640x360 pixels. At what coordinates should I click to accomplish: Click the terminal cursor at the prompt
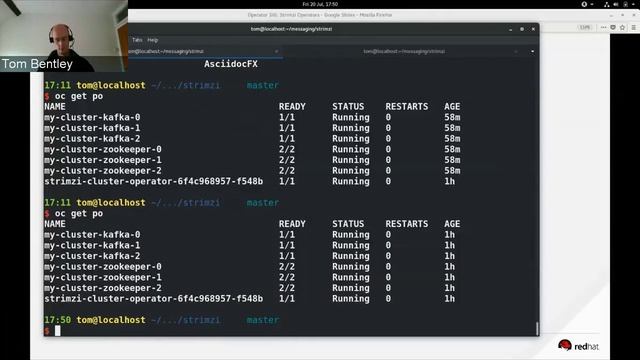click(58, 331)
